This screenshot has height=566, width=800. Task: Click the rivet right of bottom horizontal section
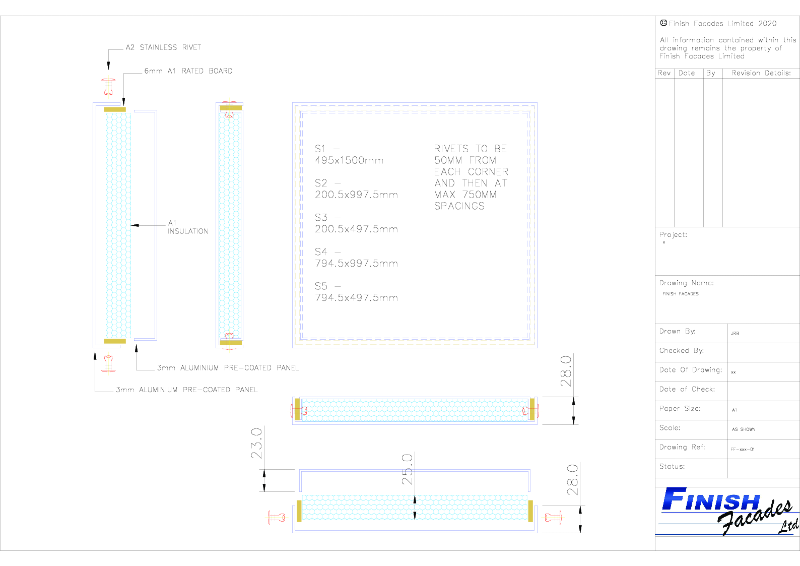556,516
